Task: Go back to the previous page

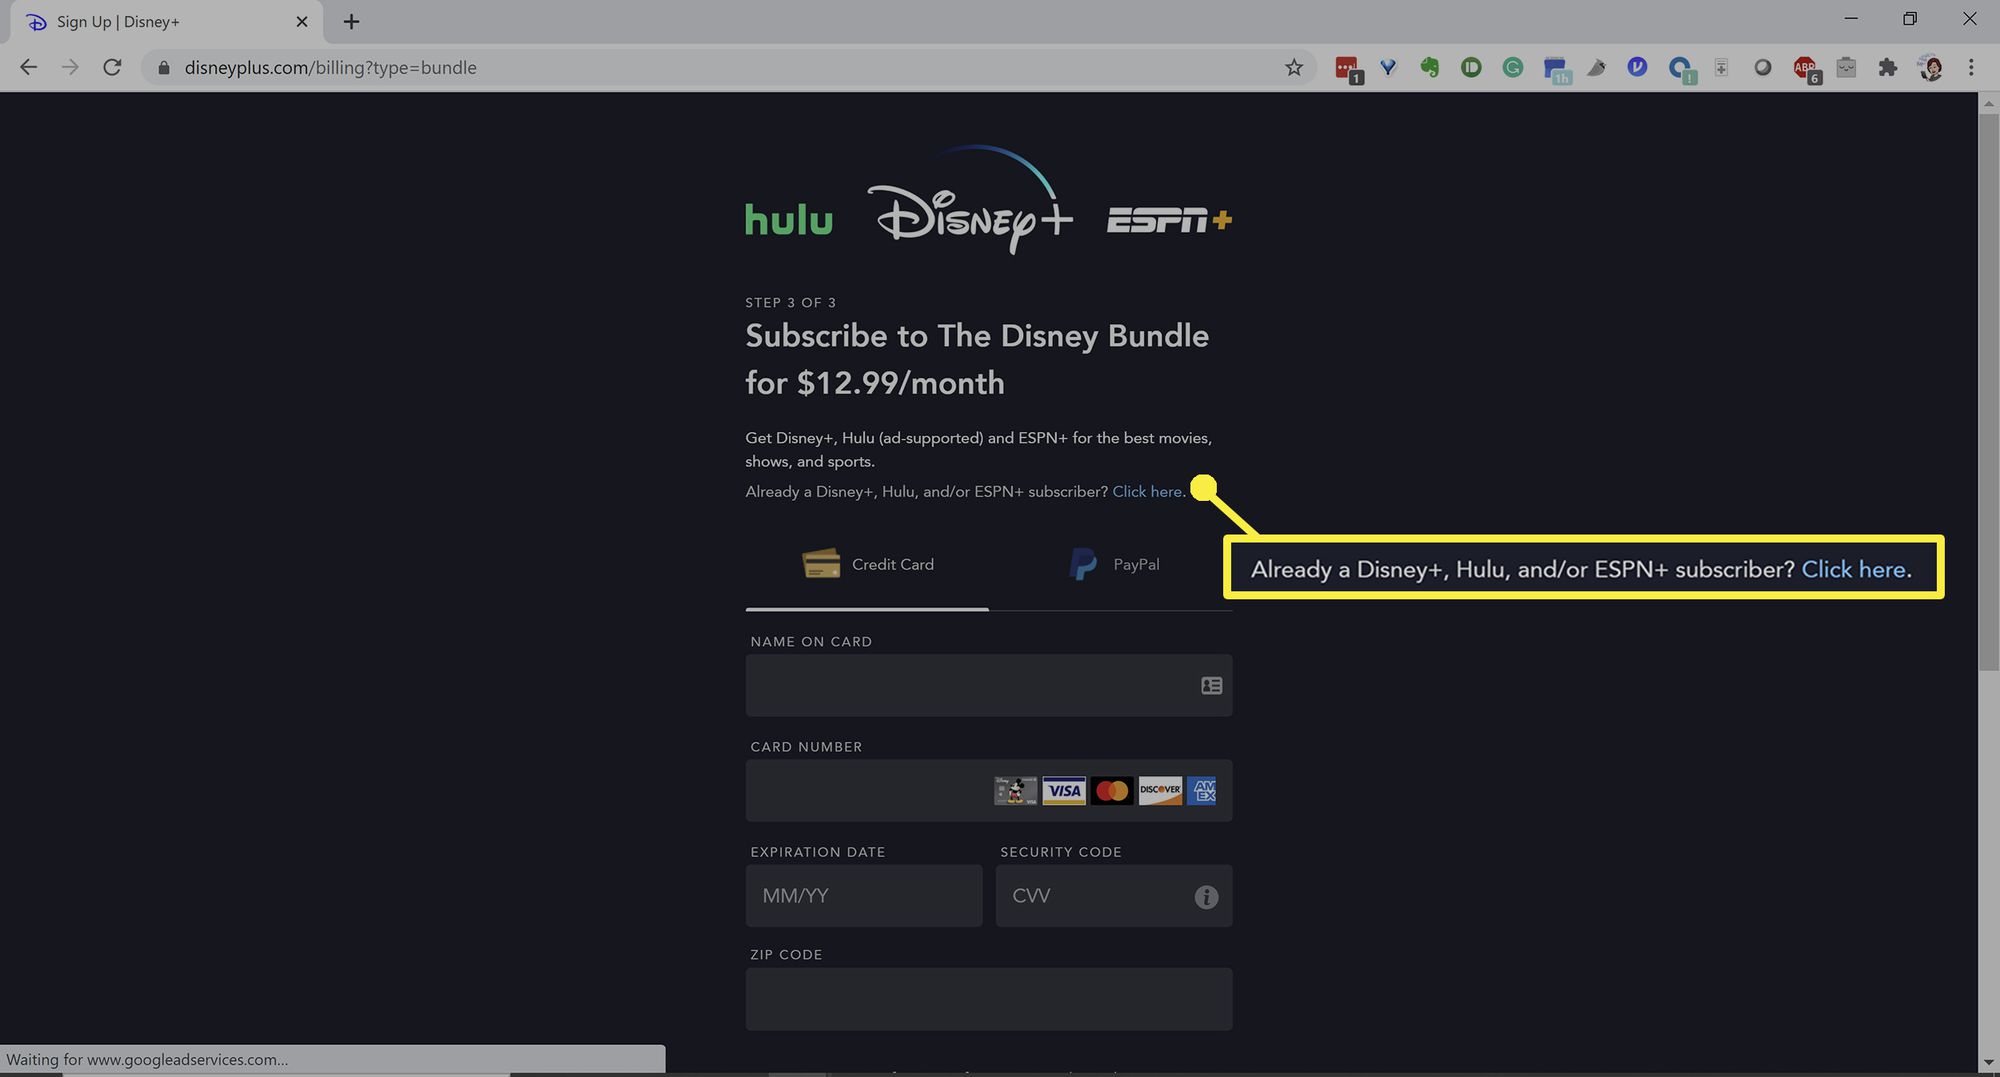Action: (28, 67)
